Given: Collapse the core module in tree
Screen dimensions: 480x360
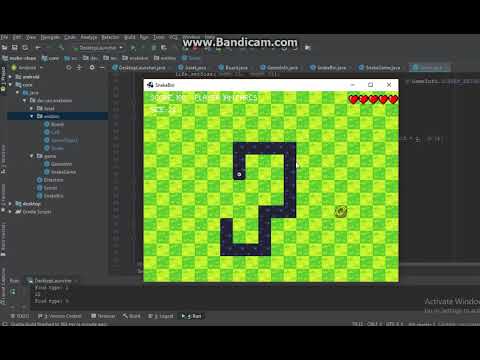Looking at the screenshot, I should 10,85.
